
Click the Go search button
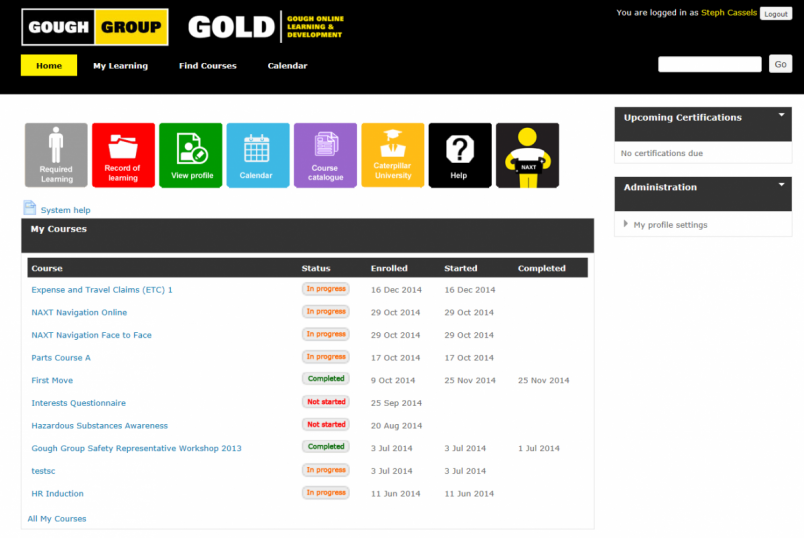[x=780, y=64]
